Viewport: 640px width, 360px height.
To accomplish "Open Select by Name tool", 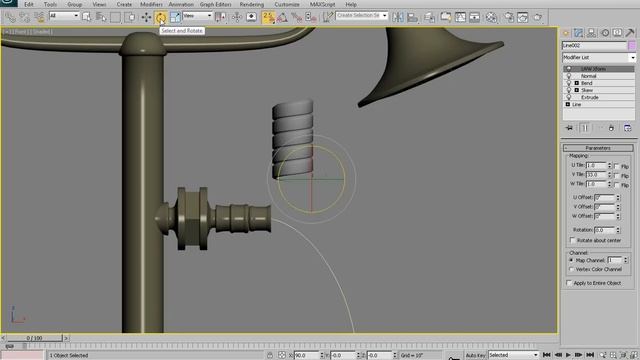I will click(x=101, y=17).
